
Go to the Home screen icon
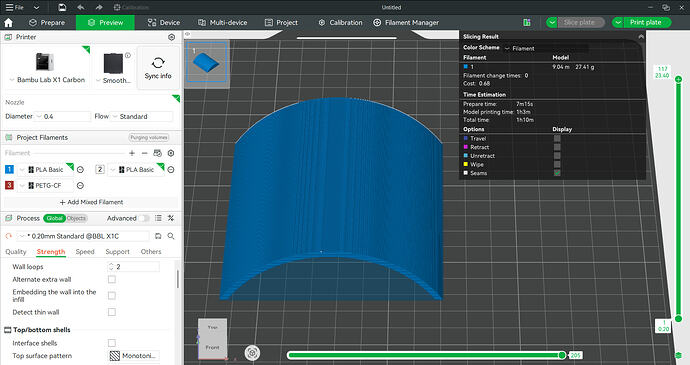pyautogui.click(x=8, y=22)
